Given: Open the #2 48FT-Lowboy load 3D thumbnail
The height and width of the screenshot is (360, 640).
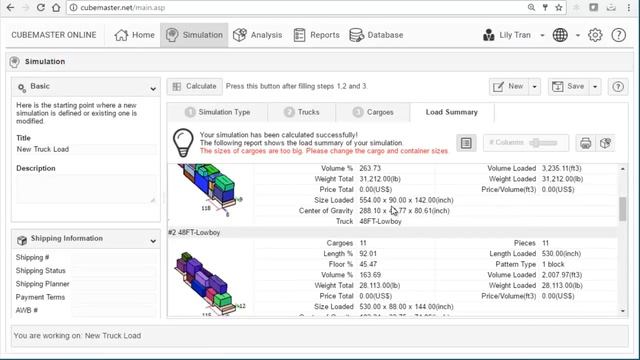Looking at the screenshot, I should 209,283.
